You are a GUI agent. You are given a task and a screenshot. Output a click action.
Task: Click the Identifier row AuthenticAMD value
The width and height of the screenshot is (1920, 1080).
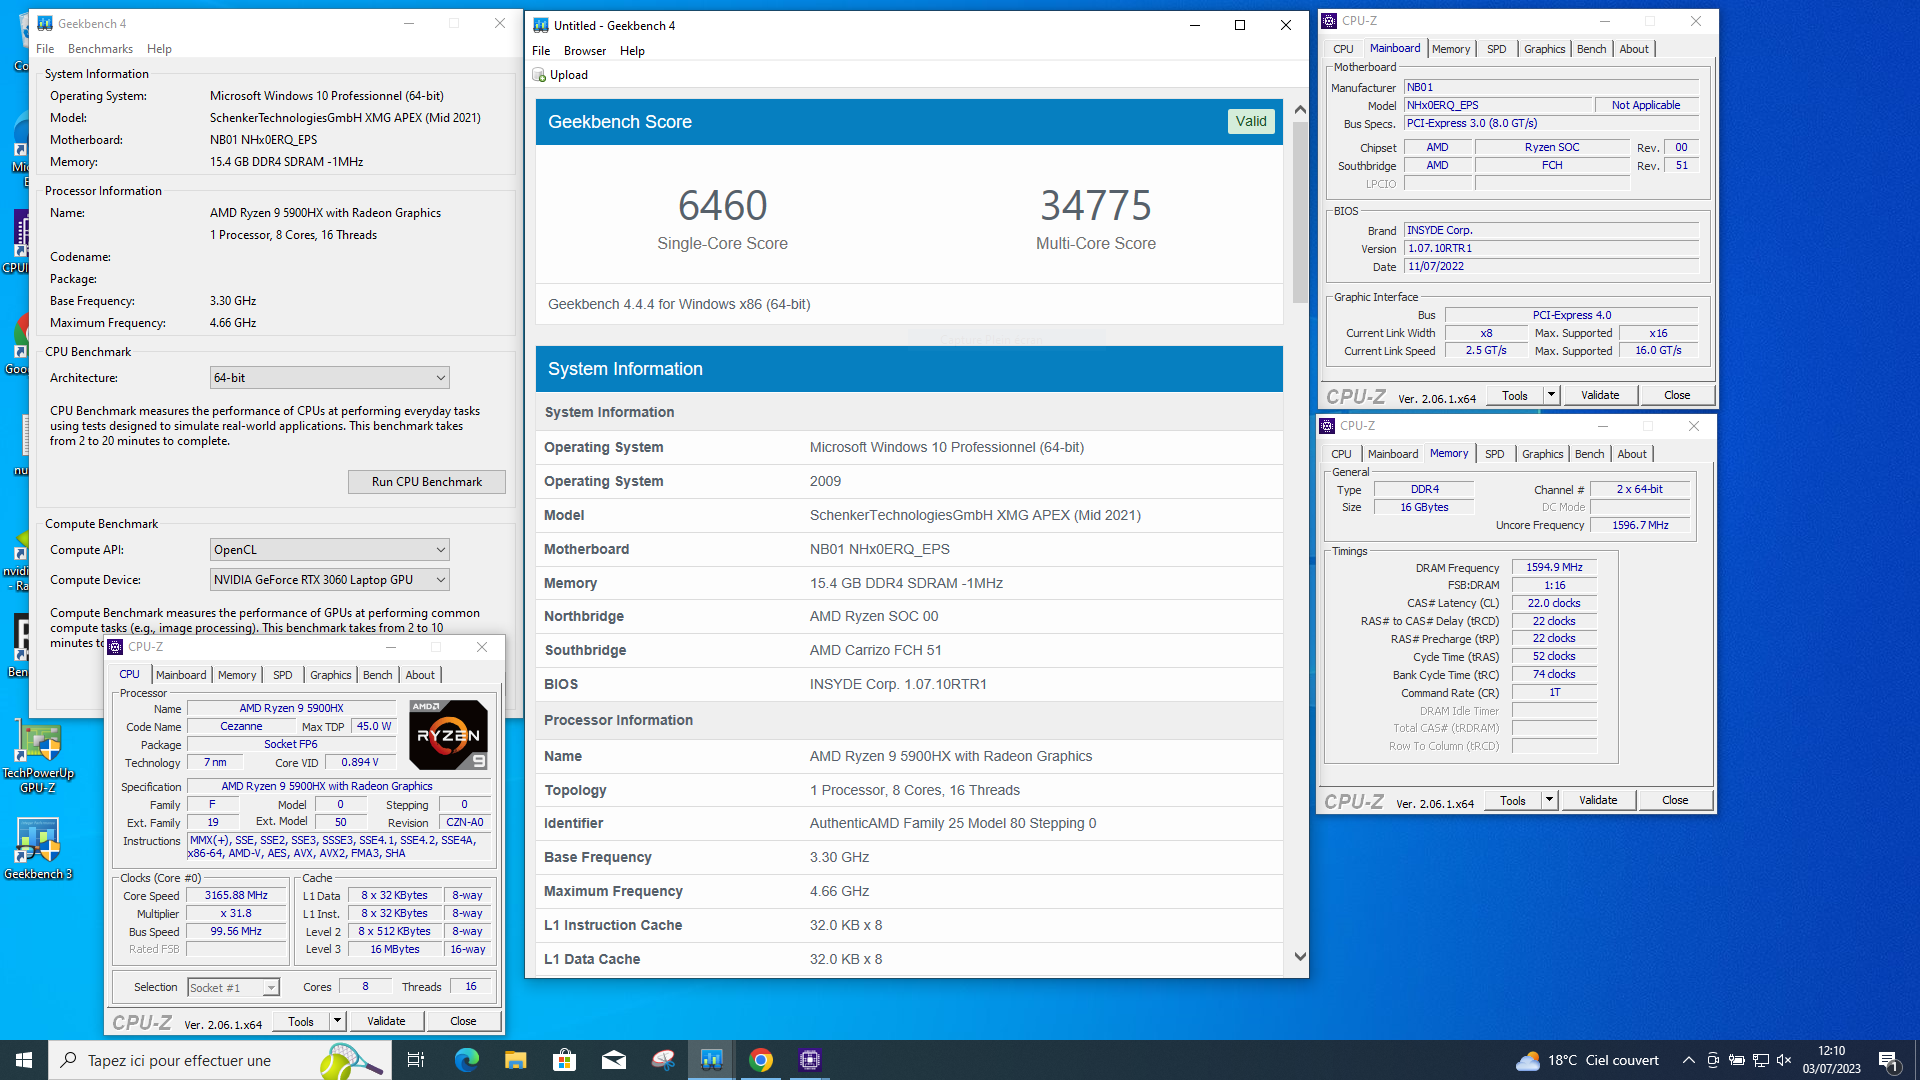pos(952,824)
